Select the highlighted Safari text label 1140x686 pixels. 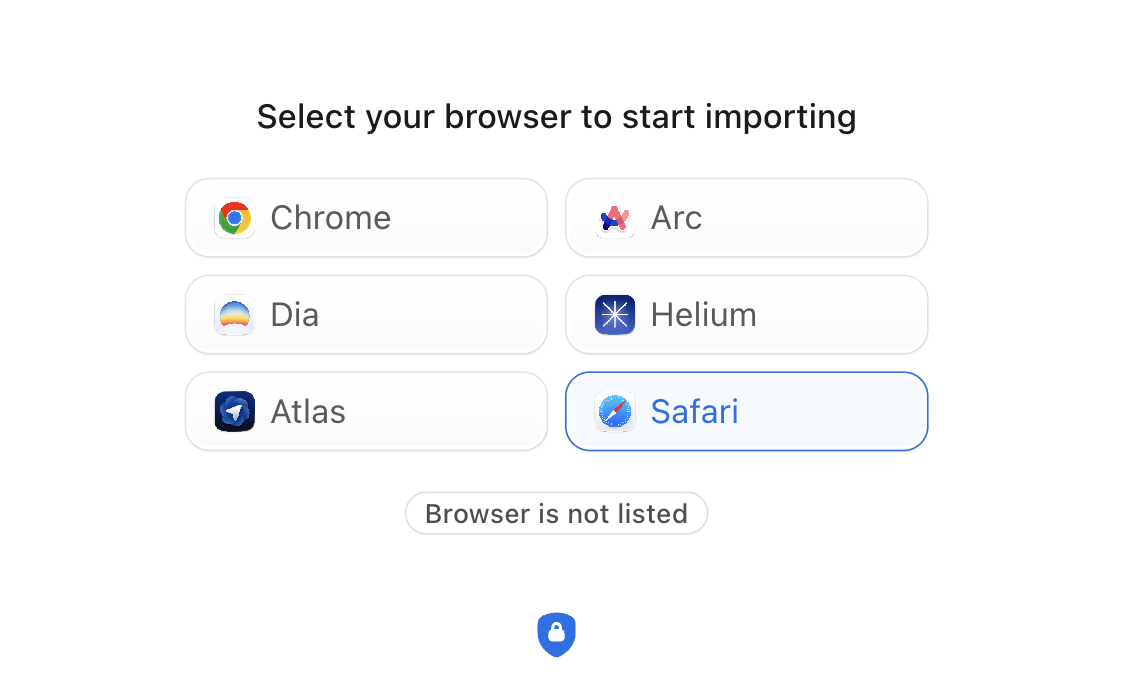[694, 412]
